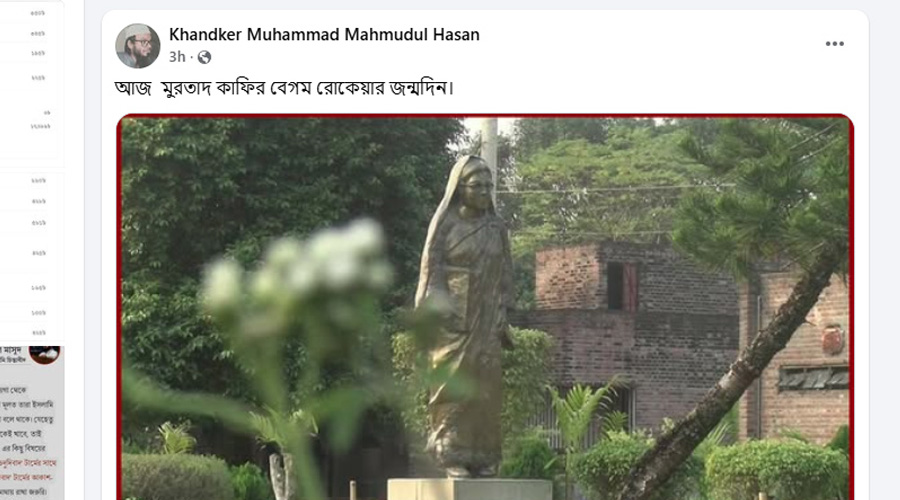Open the three-dot post options menu
Viewport: 900px width, 500px height.
pos(834,44)
